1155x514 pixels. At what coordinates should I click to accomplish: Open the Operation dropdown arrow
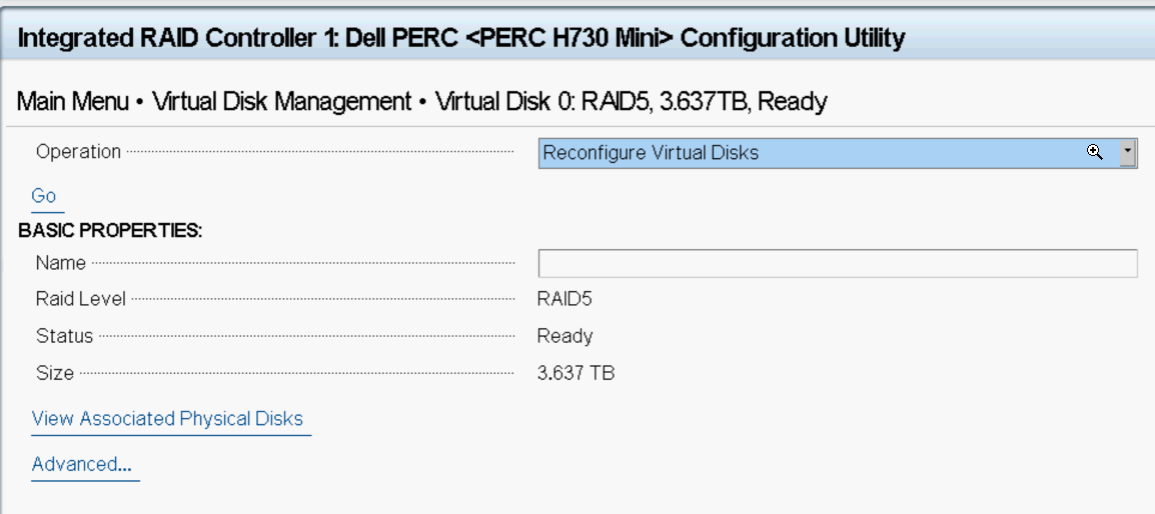tap(1128, 153)
